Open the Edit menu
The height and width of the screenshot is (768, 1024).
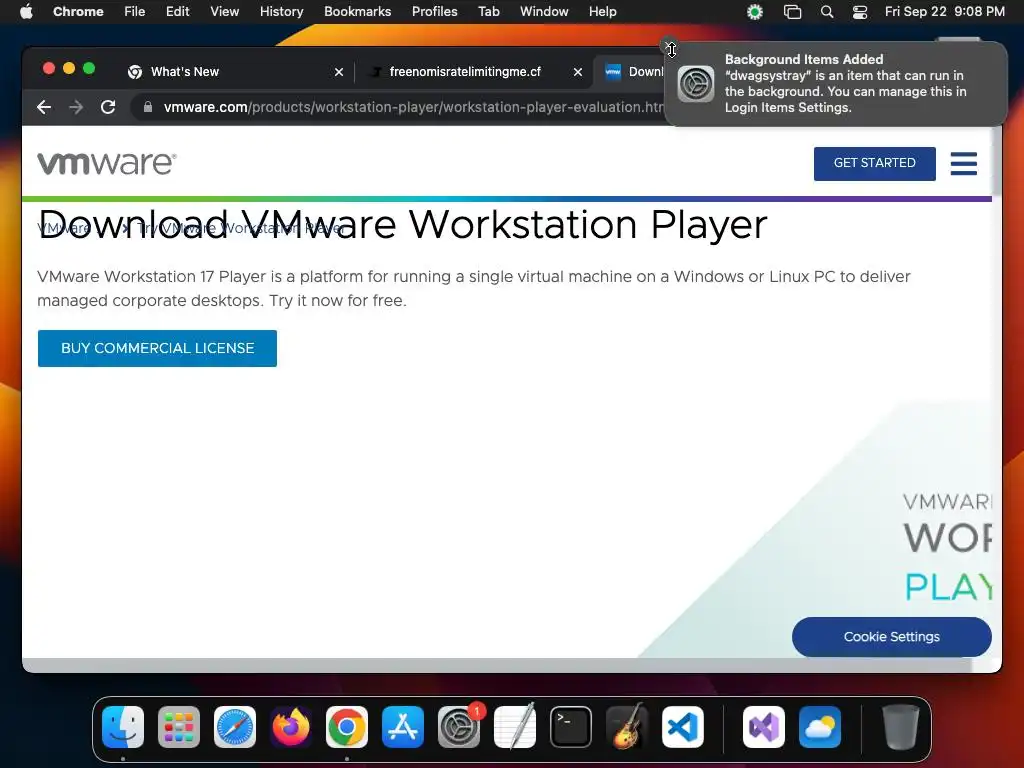[x=178, y=12]
